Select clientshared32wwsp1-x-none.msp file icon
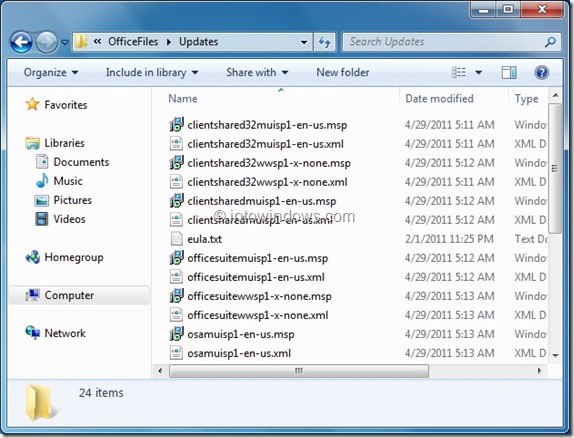 pos(176,163)
